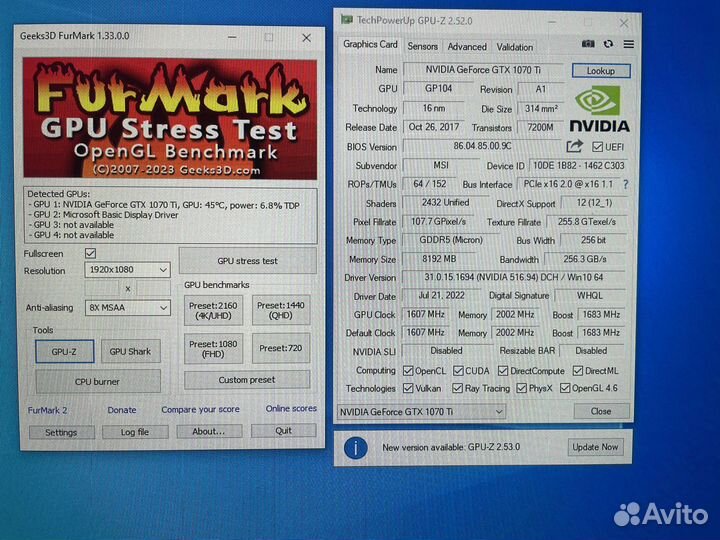The height and width of the screenshot is (540, 720).
Task: Start the GPU stress test
Action: click(x=248, y=261)
